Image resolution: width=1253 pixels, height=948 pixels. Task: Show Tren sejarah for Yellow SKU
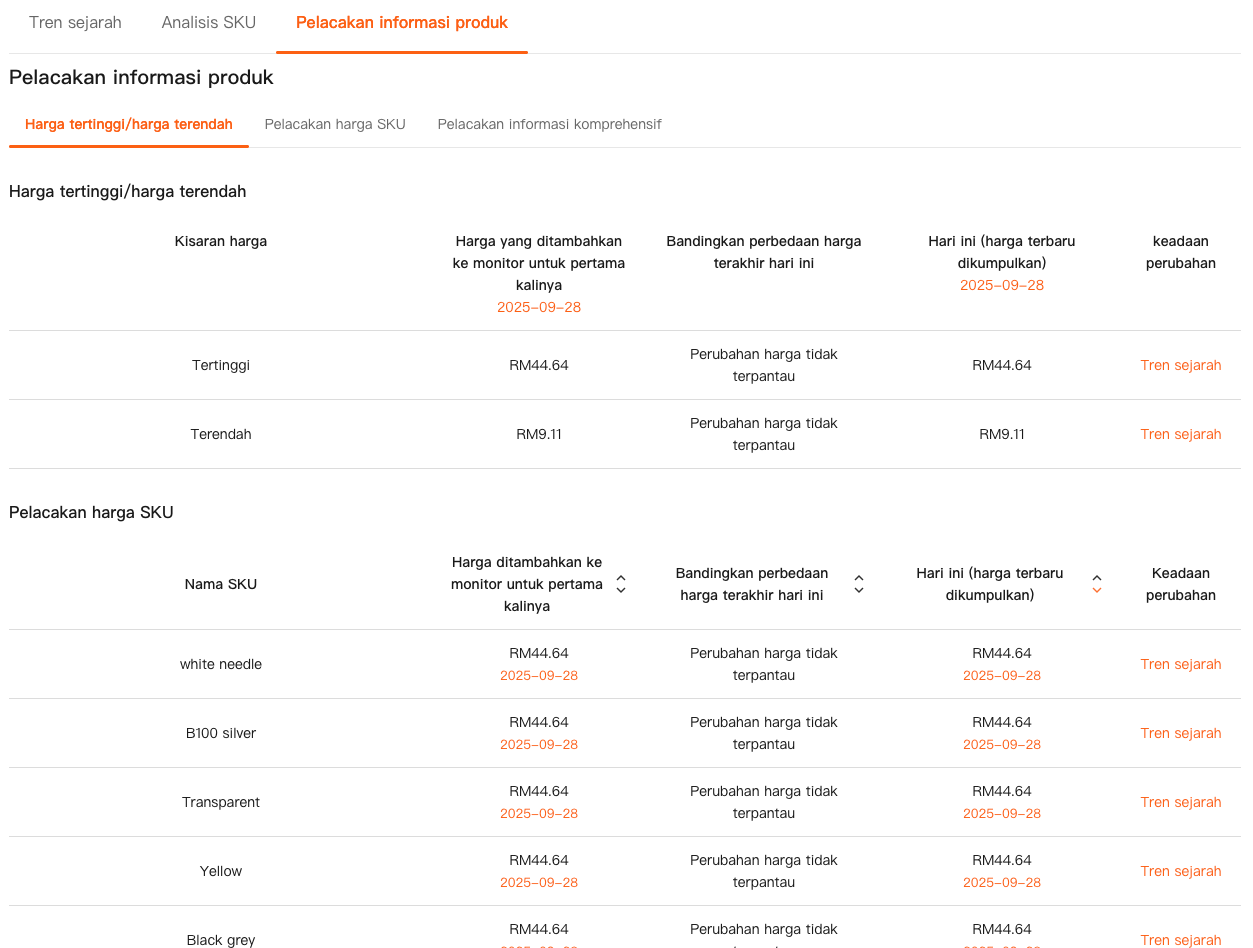pos(1180,871)
